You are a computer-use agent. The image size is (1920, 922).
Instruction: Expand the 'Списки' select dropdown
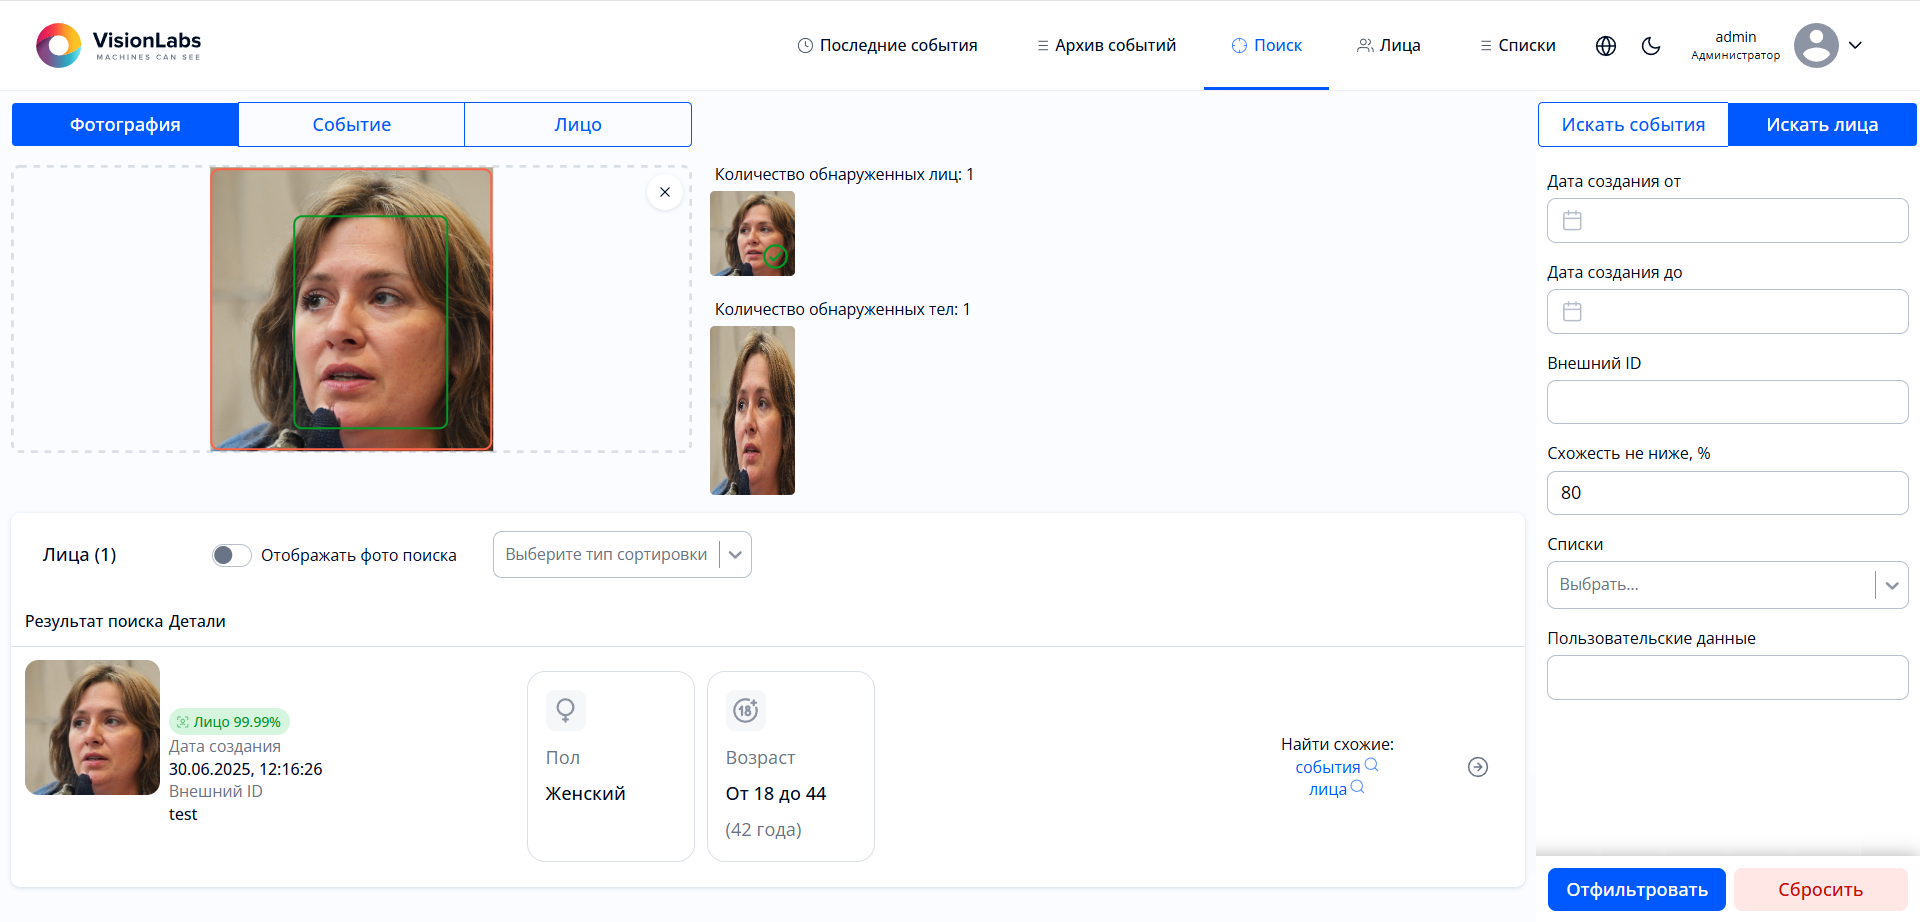[x=1890, y=585]
